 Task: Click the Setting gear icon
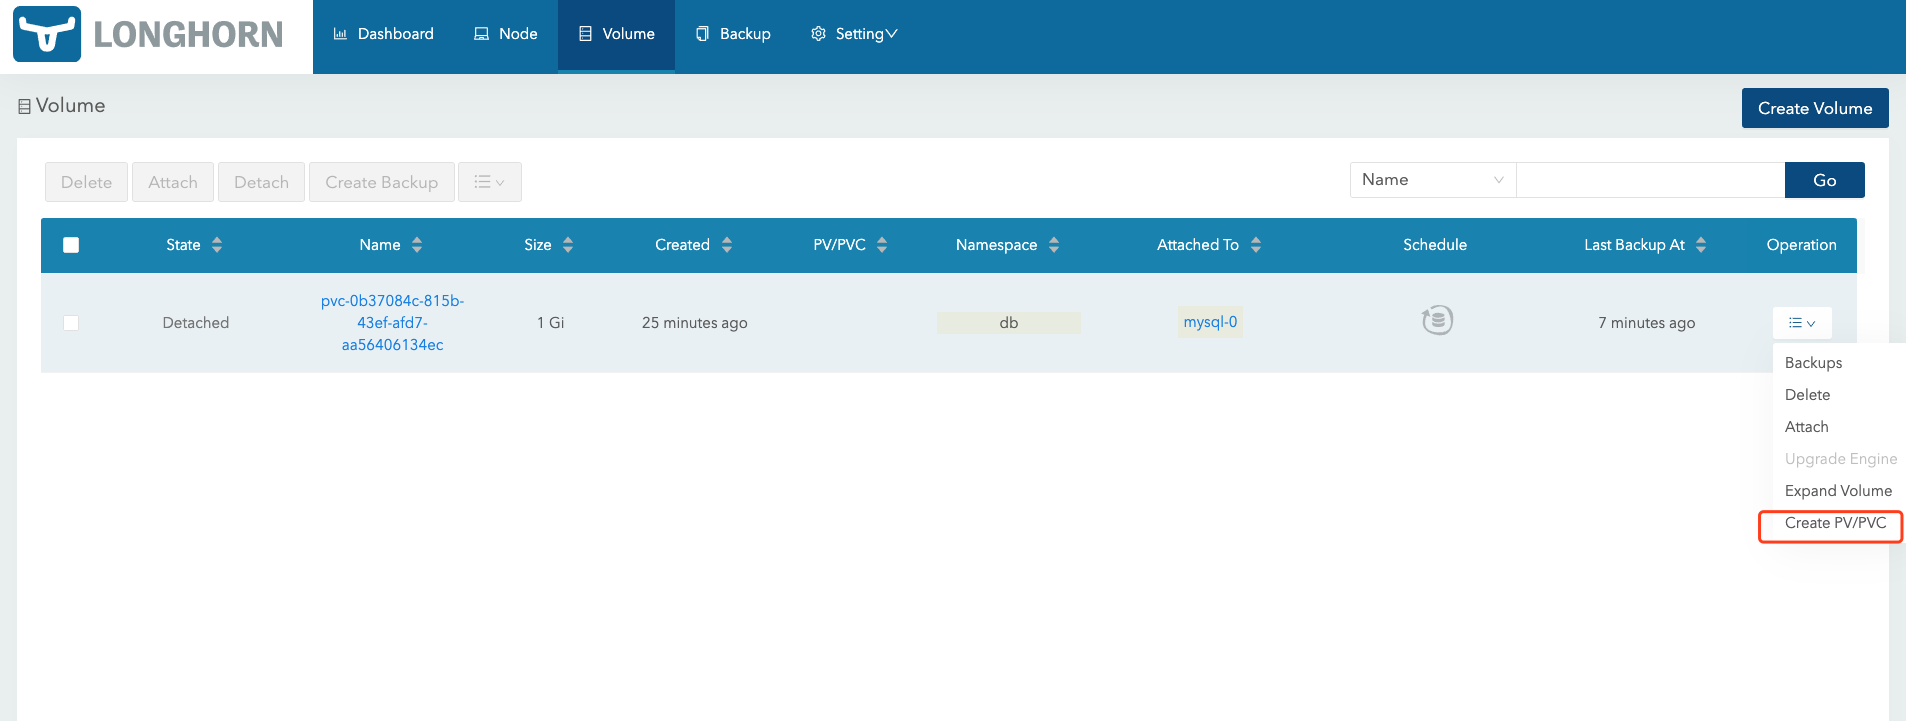tap(818, 34)
